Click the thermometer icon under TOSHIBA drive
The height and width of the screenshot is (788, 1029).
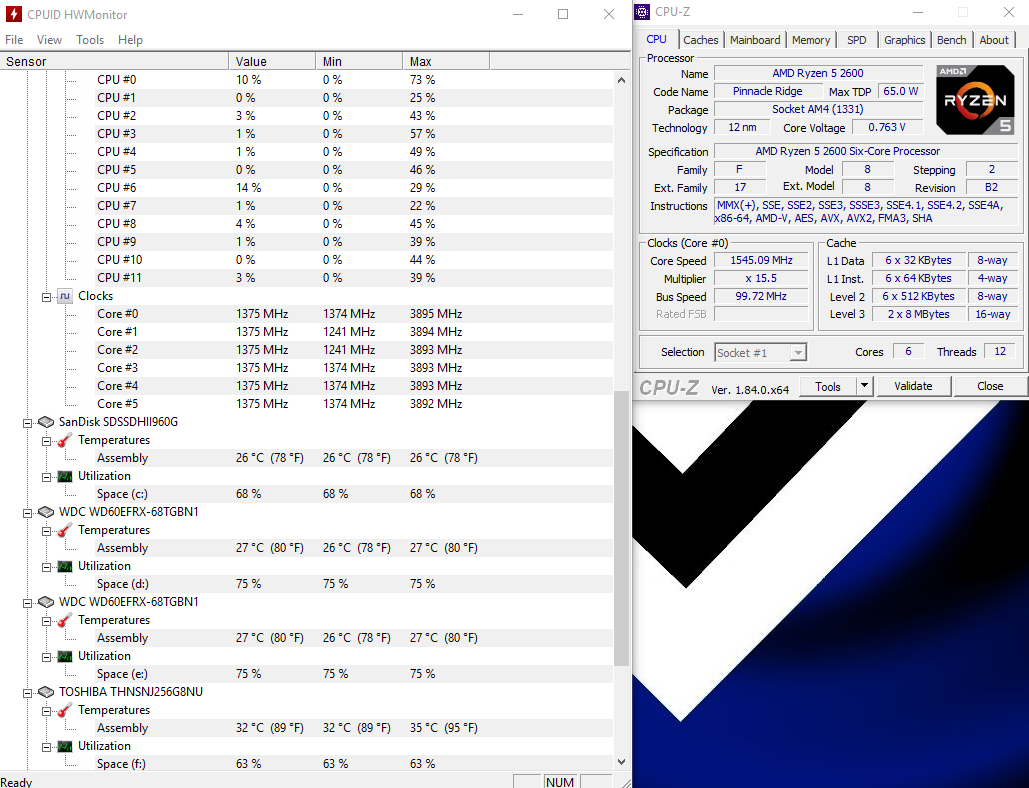tap(64, 710)
